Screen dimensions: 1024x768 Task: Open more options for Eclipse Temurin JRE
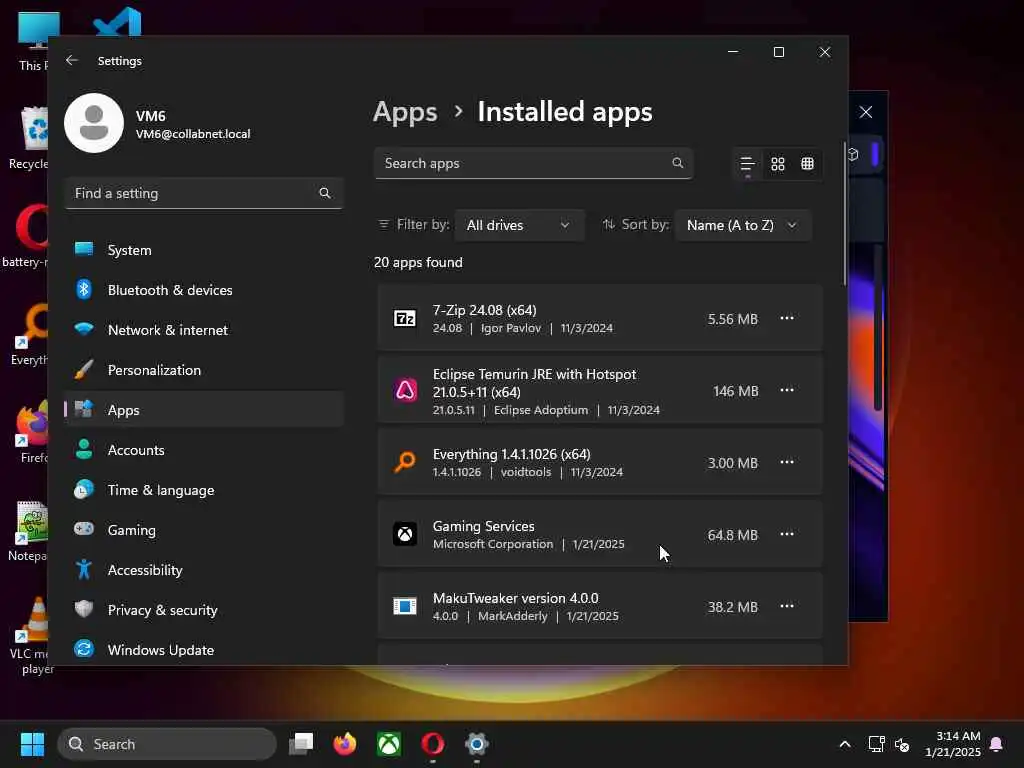pyautogui.click(x=787, y=390)
